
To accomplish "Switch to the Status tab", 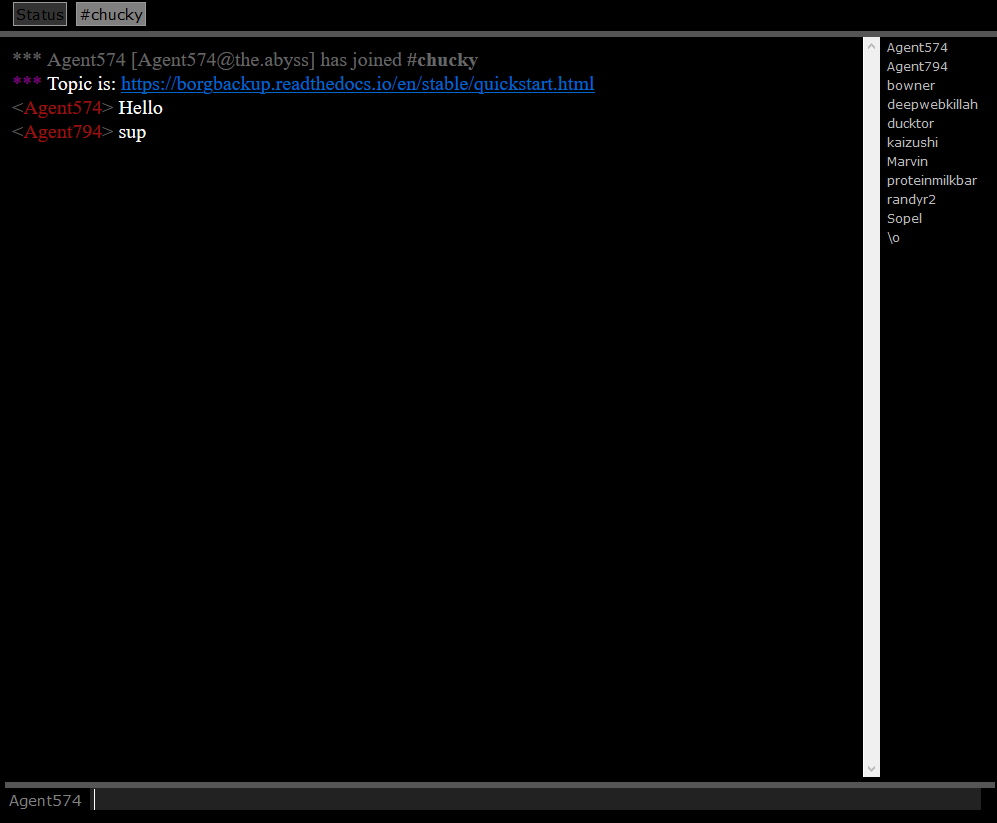I will point(40,15).
